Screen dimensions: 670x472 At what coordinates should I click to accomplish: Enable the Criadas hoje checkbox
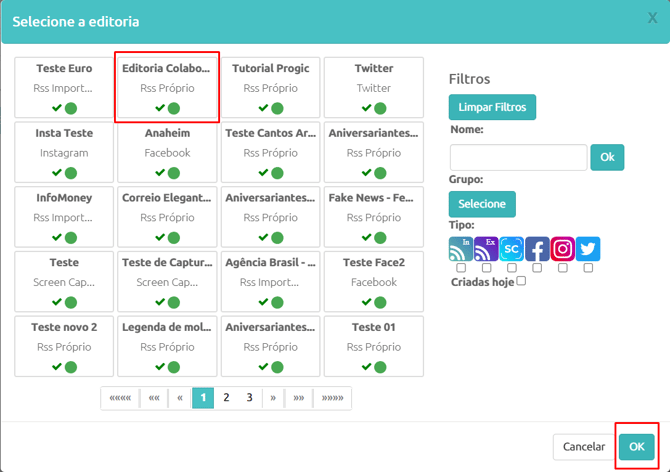point(521,281)
